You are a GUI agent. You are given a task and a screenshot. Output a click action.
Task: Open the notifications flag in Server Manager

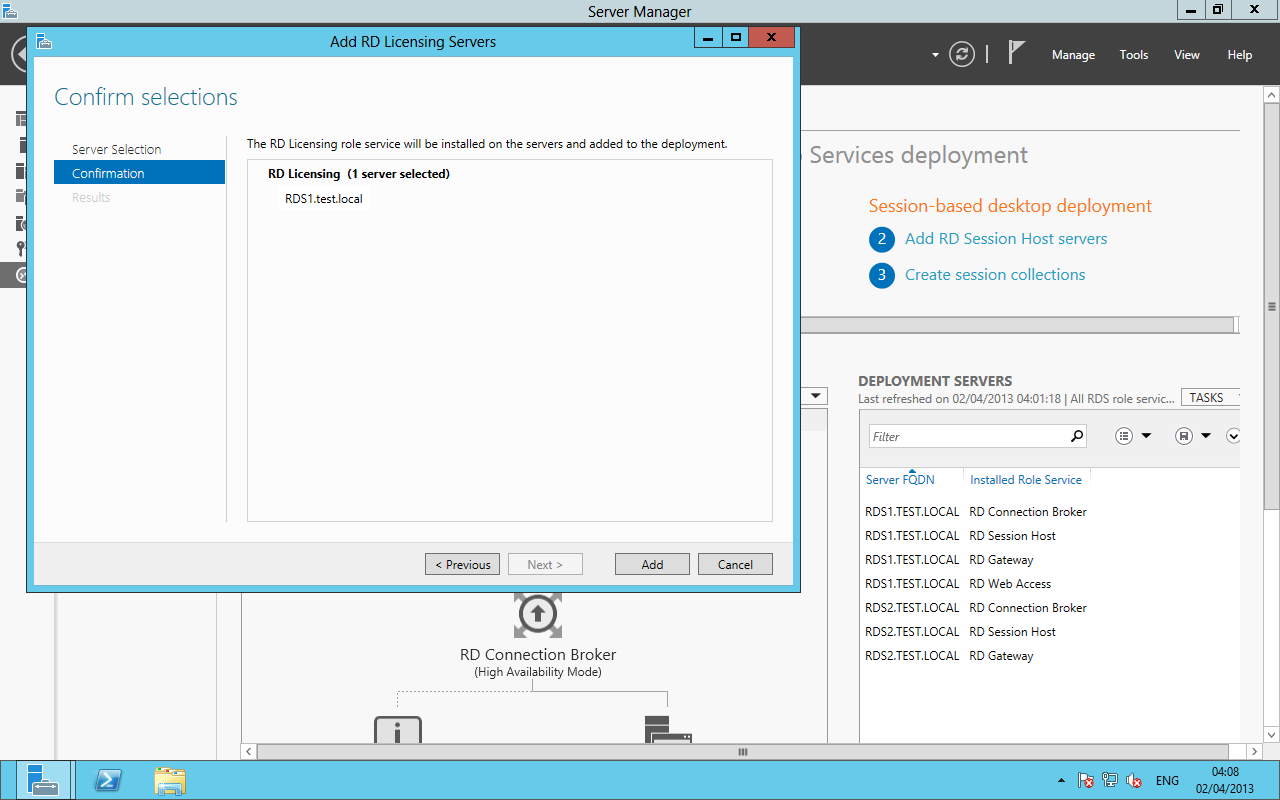(x=1016, y=53)
